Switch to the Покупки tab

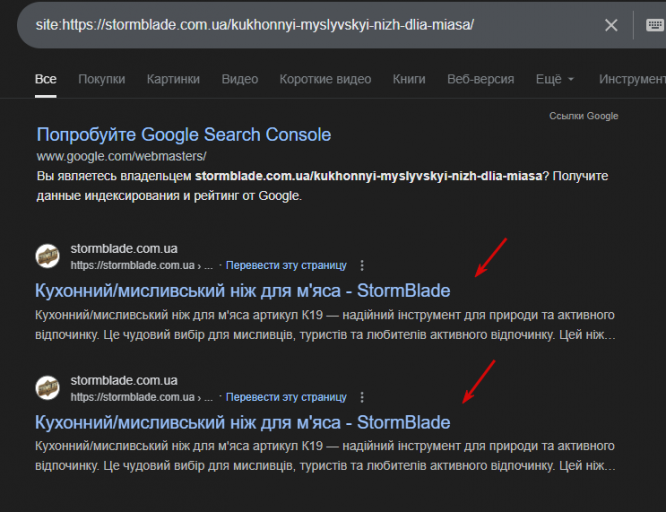102,79
